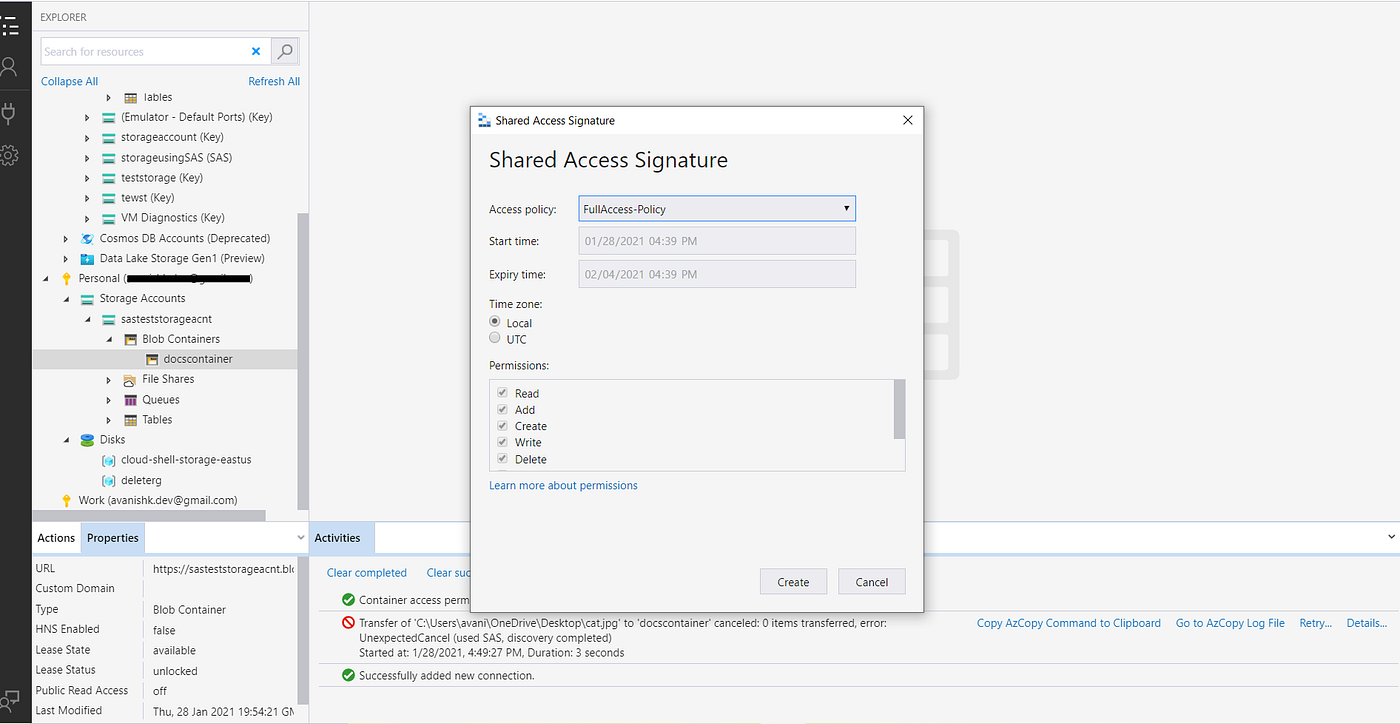Collapse the Blob Containers node

coord(109,338)
